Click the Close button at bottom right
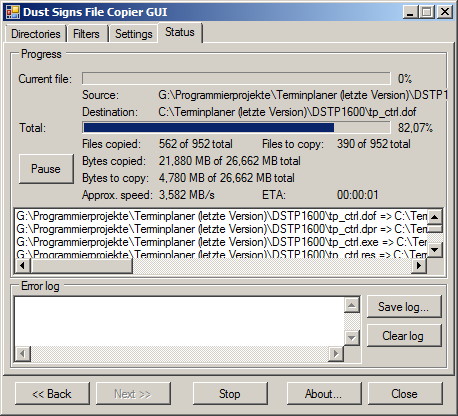 (405, 394)
